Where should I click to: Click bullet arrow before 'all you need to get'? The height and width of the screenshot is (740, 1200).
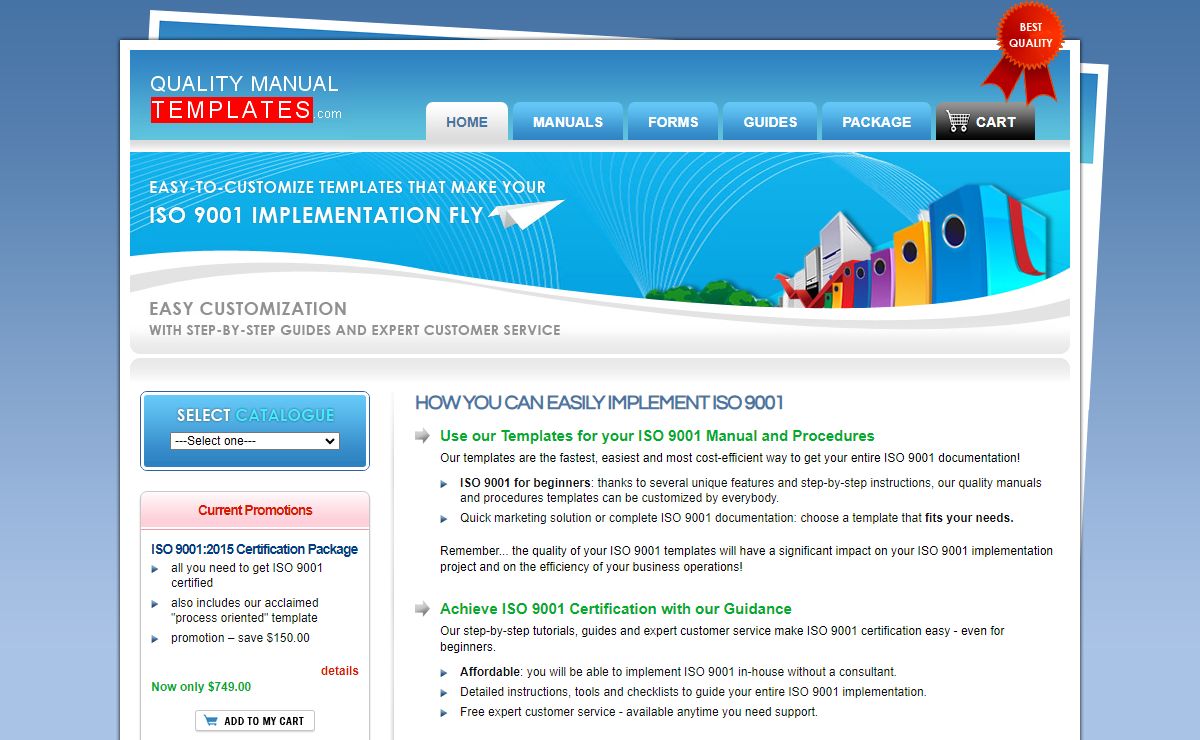(155, 569)
